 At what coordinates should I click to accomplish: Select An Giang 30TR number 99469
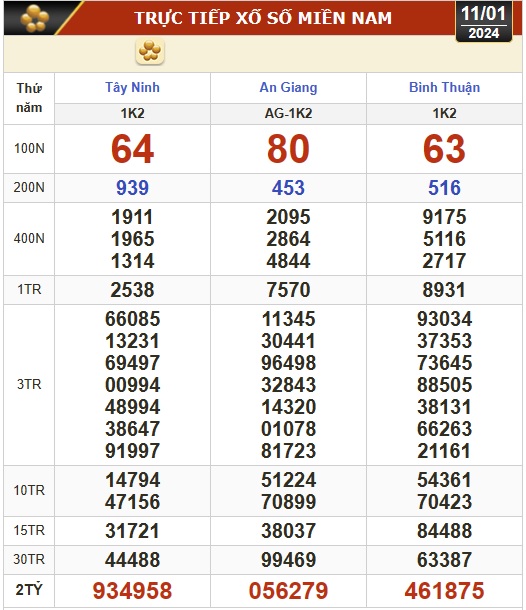click(288, 560)
